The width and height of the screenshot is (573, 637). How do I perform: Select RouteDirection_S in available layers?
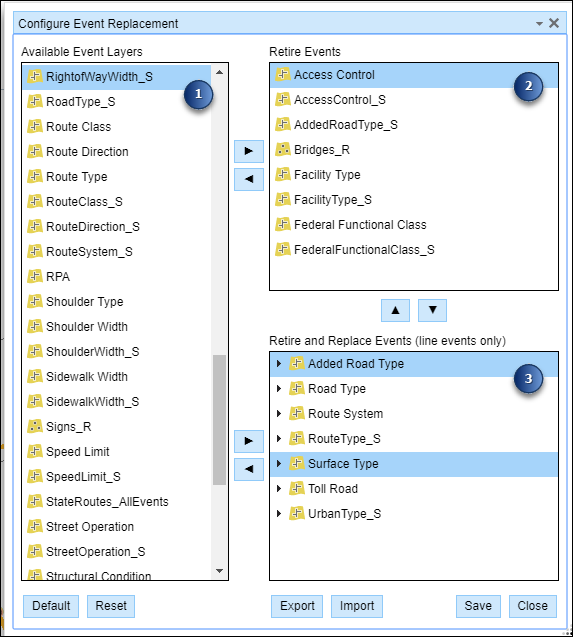(x=117, y=226)
